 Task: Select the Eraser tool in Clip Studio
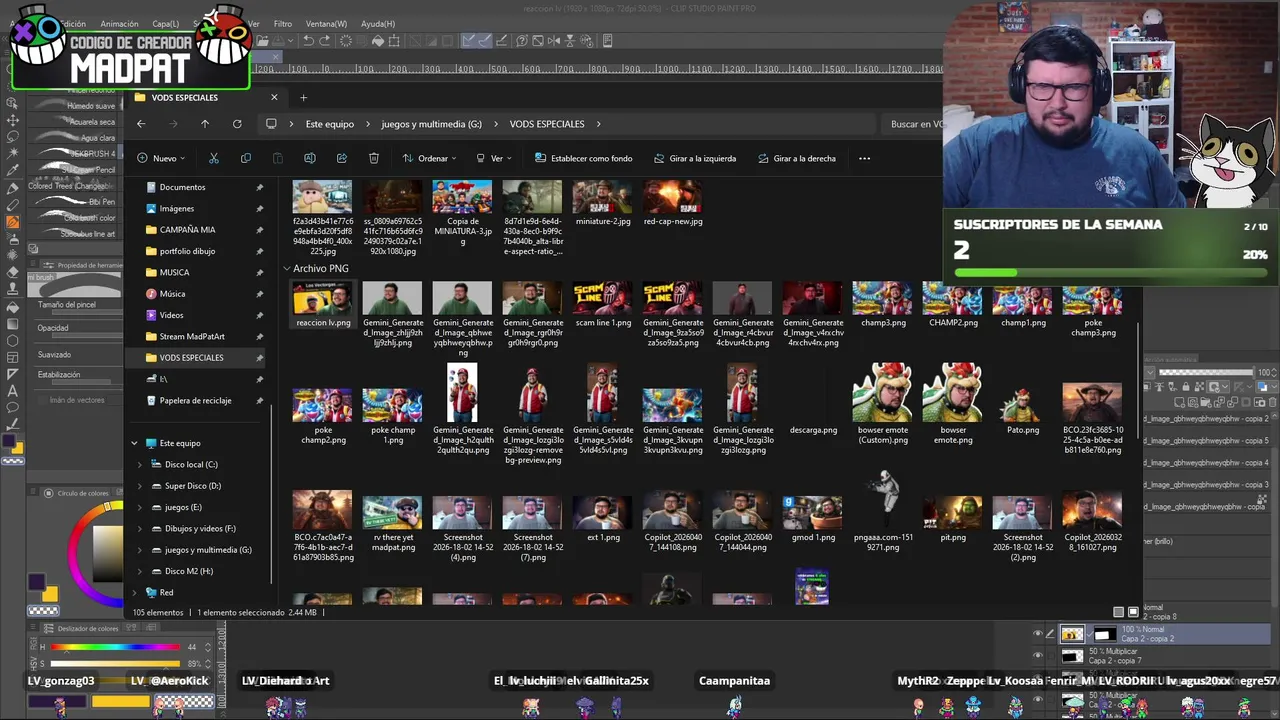point(13,273)
